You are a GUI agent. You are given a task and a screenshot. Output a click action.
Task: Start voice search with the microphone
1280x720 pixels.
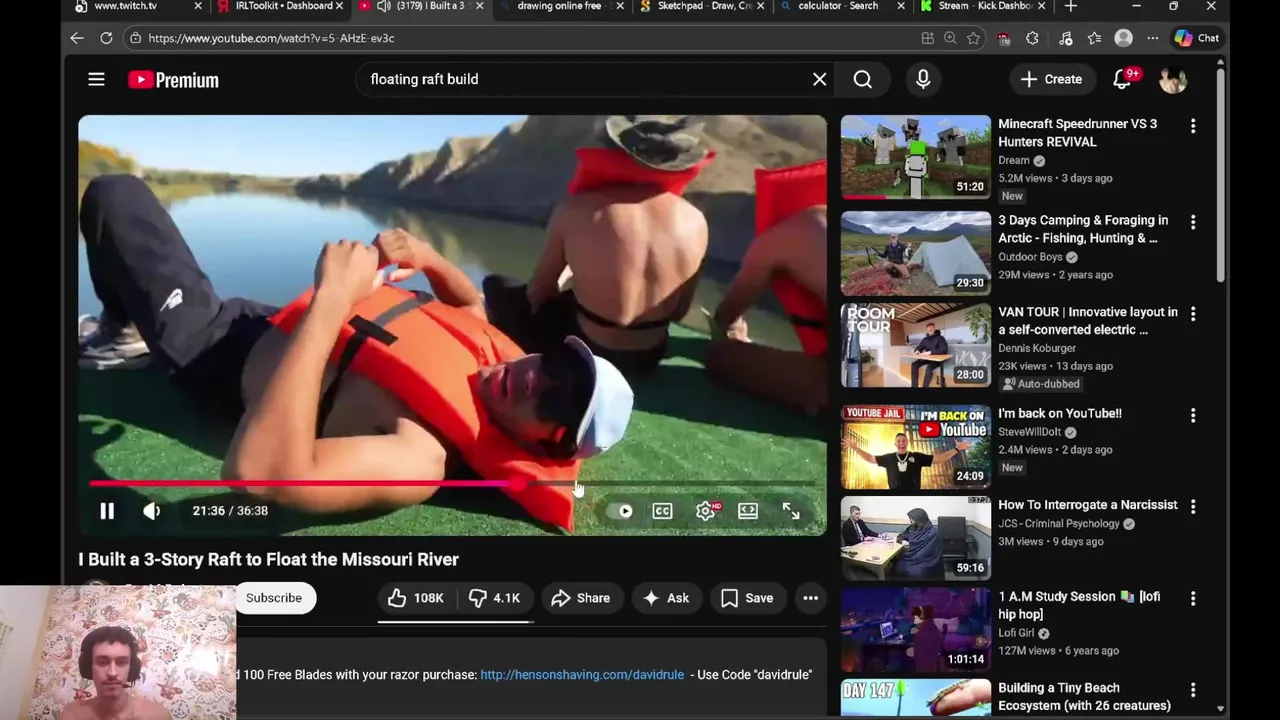(923, 79)
